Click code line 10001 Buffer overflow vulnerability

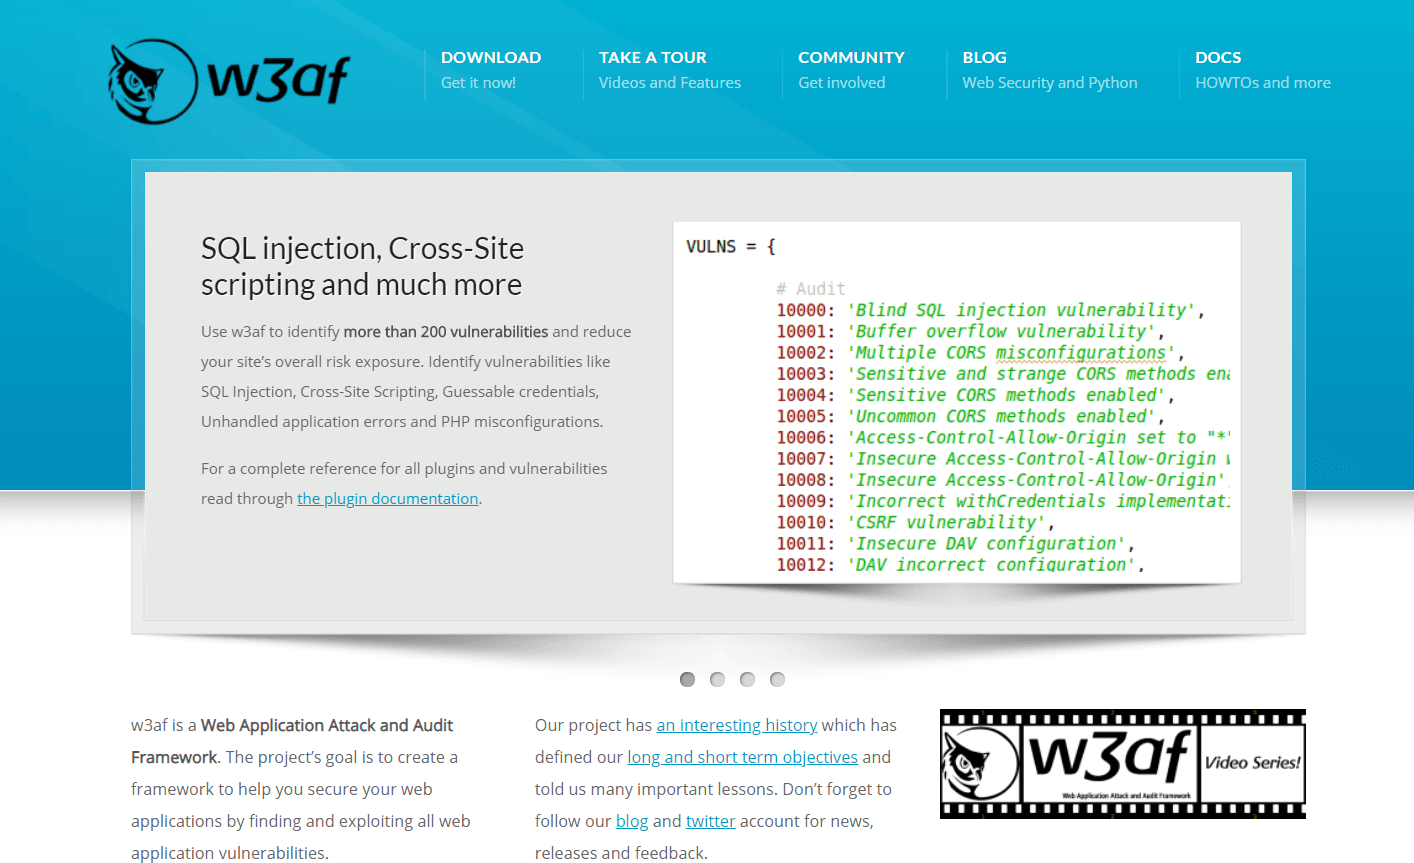tap(970, 331)
